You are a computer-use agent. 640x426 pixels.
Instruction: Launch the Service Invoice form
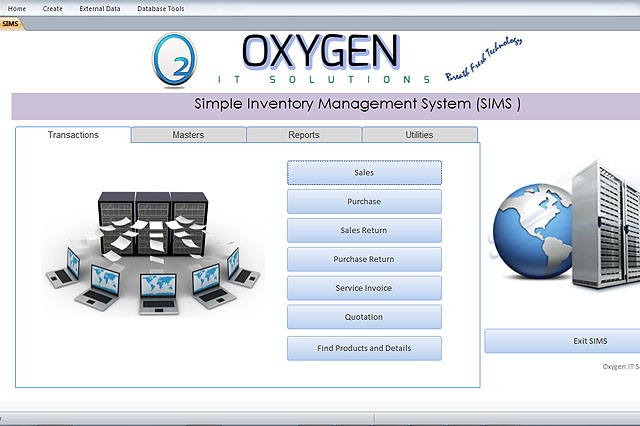(x=364, y=288)
